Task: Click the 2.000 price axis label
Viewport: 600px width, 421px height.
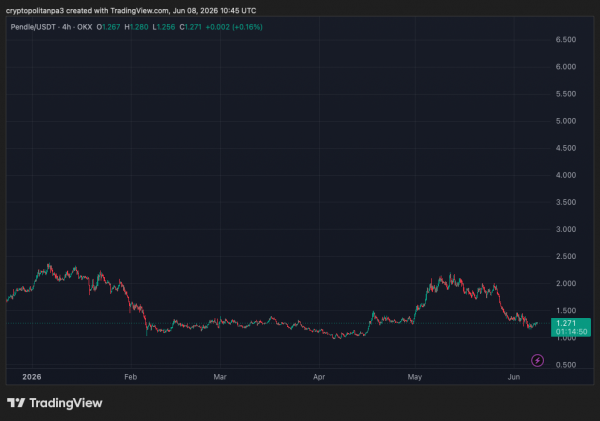Action: [566, 284]
